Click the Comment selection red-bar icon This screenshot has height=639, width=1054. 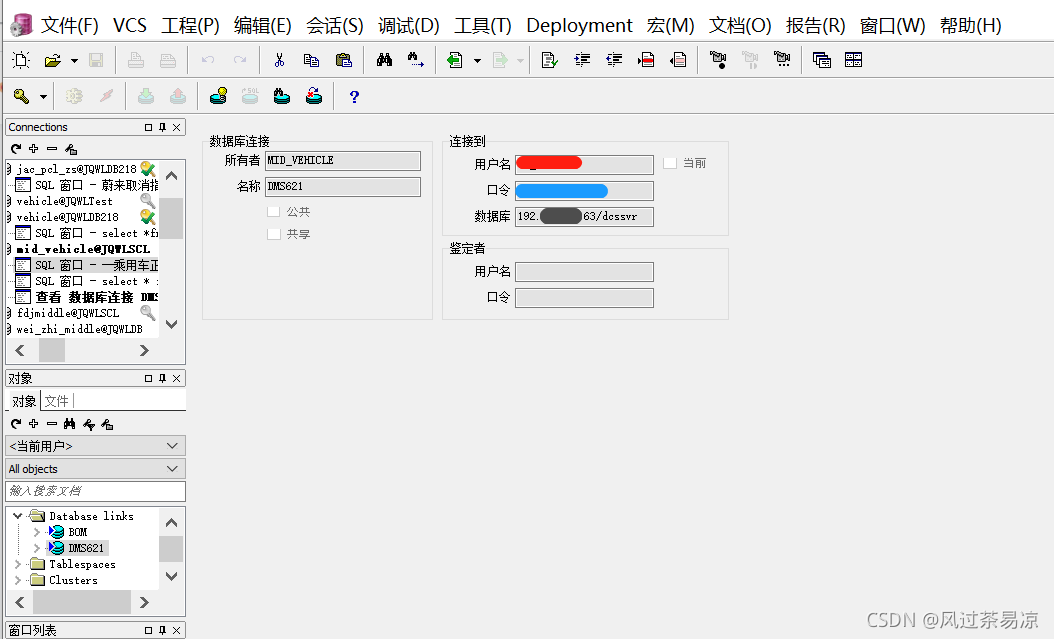coord(646,60)
